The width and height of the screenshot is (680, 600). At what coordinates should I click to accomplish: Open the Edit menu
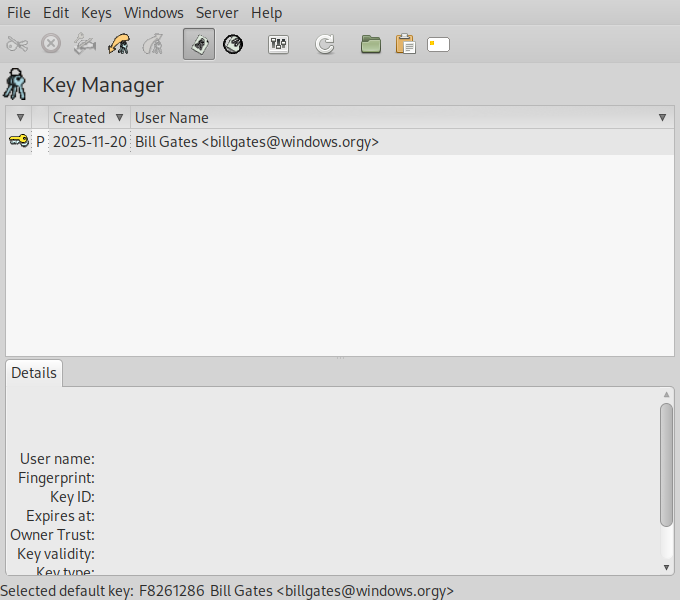(x=56, y=13)
